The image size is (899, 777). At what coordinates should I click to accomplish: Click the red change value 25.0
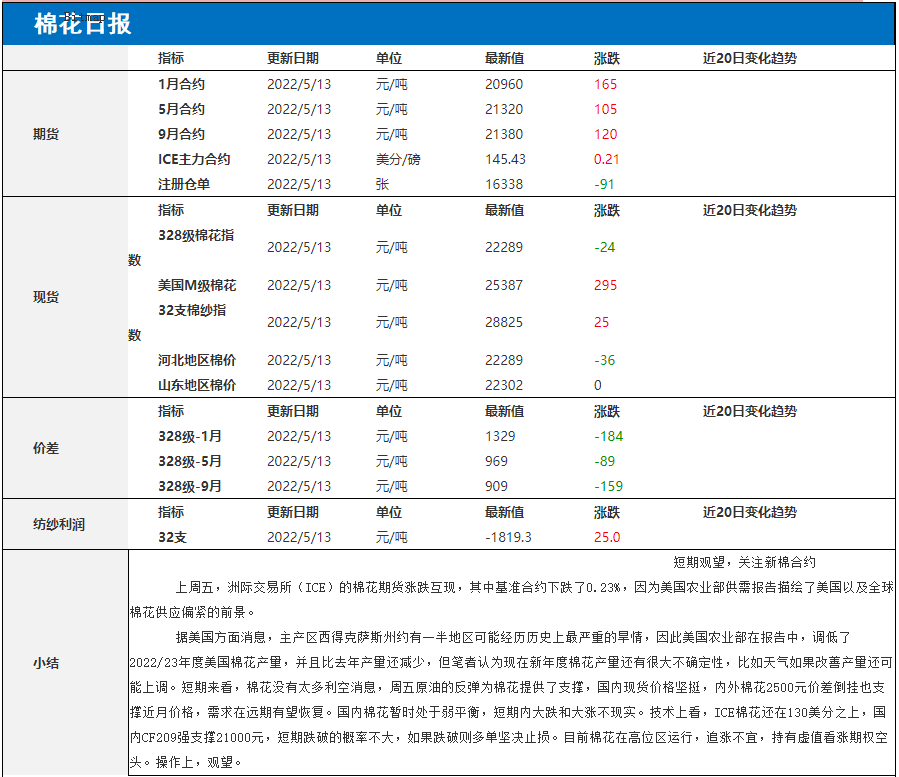point(607,537)
